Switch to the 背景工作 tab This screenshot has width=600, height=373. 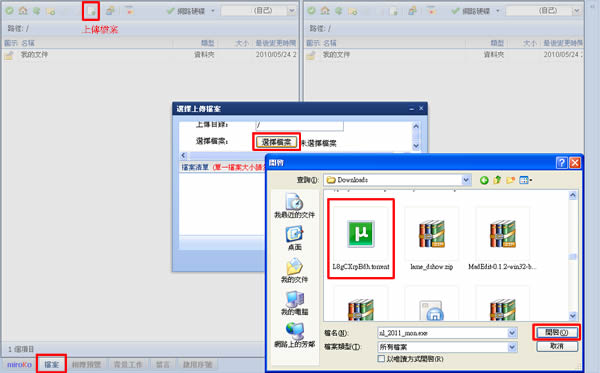(128, 365)
